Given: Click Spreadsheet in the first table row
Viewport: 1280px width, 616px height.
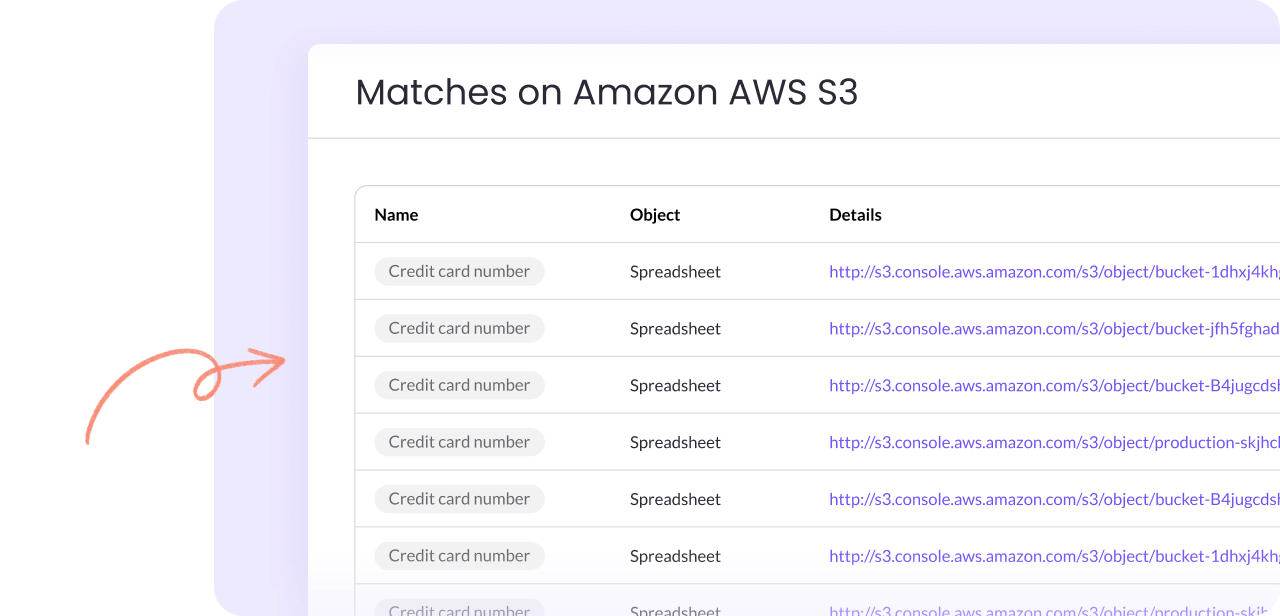Looking at the screenshot, I should click(x=675, y=271).
